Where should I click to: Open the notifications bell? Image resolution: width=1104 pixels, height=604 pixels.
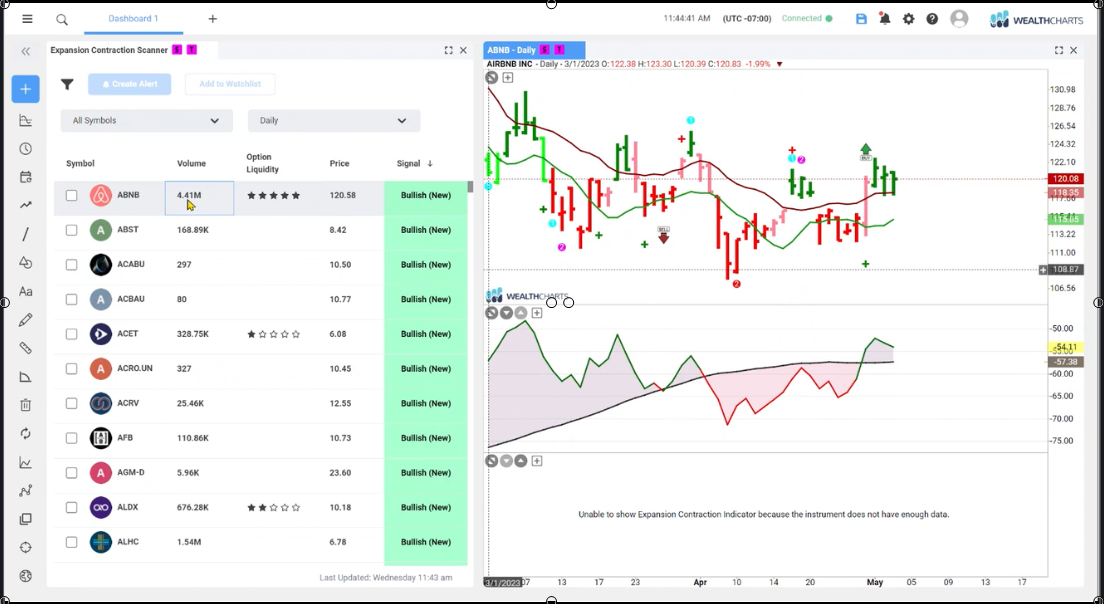click(x=885, y=19)
